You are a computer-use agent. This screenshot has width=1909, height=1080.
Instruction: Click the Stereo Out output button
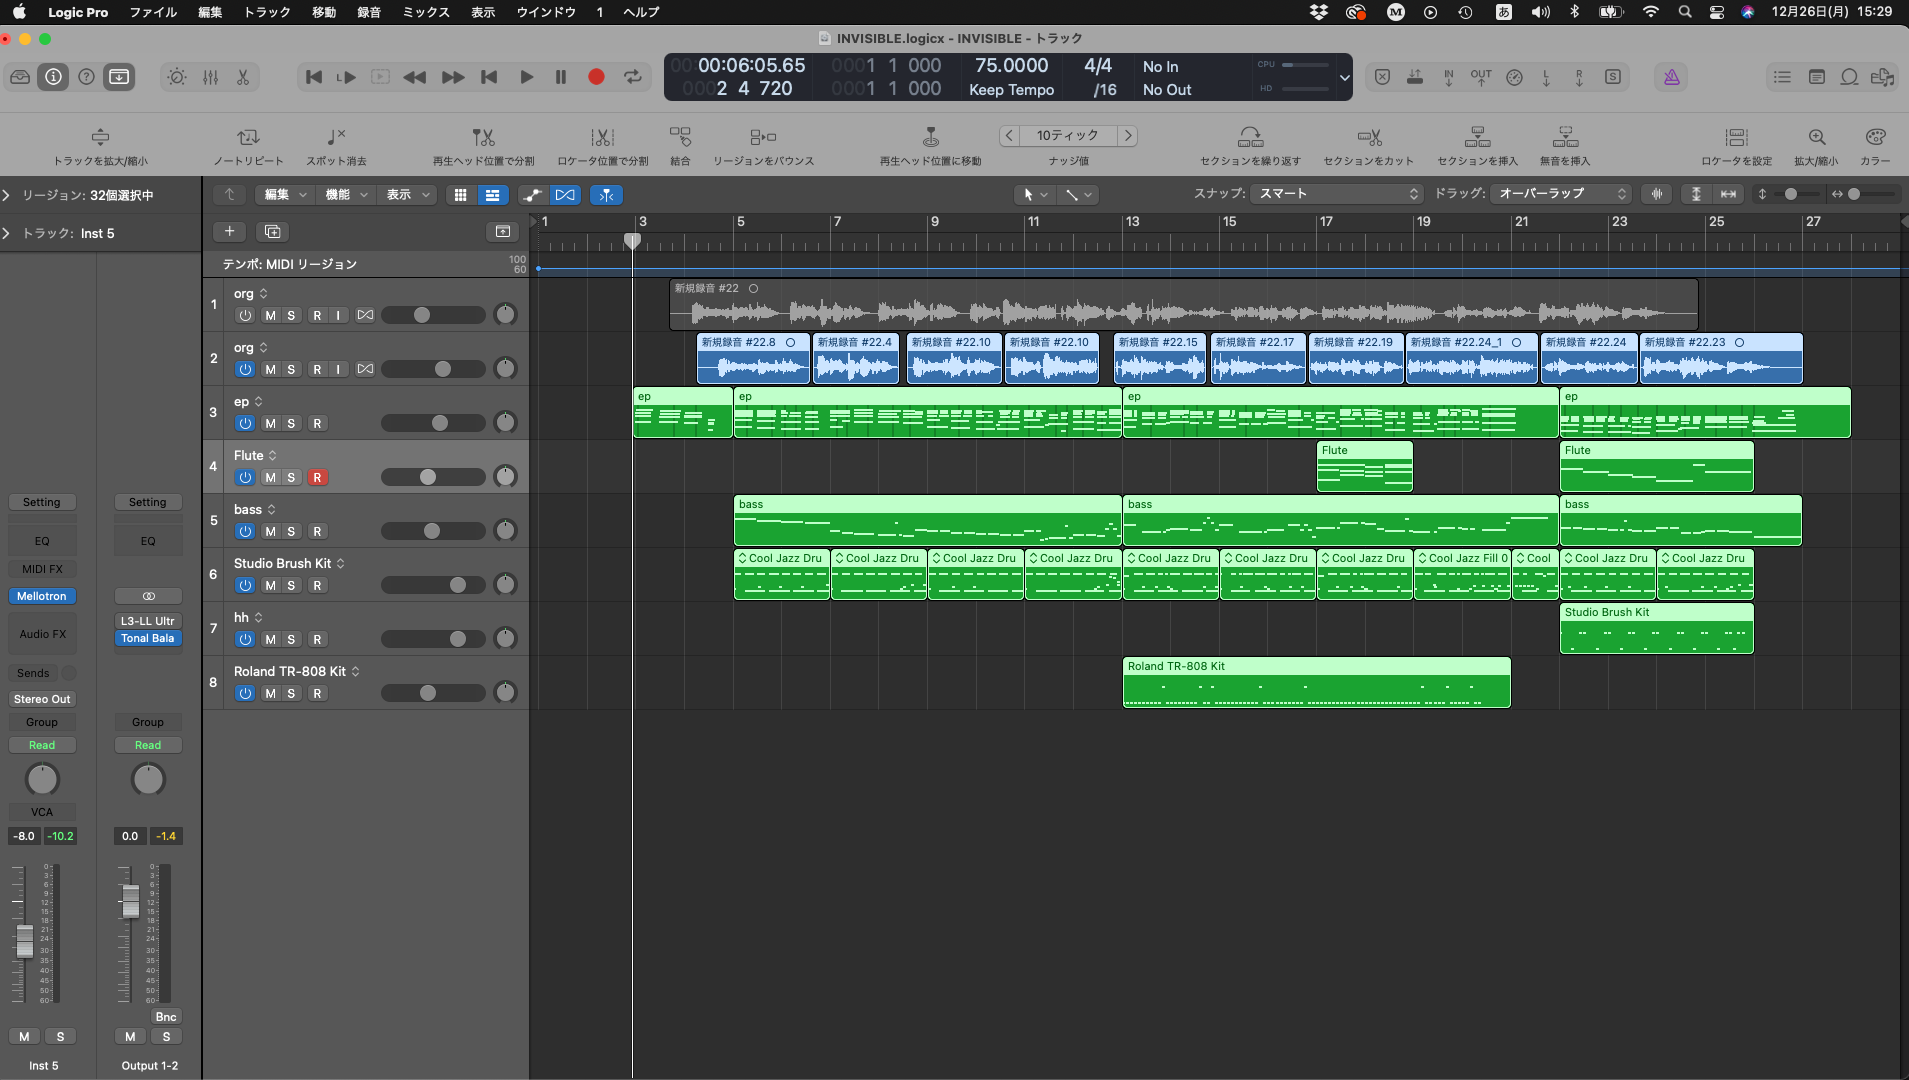pos(42,699)
